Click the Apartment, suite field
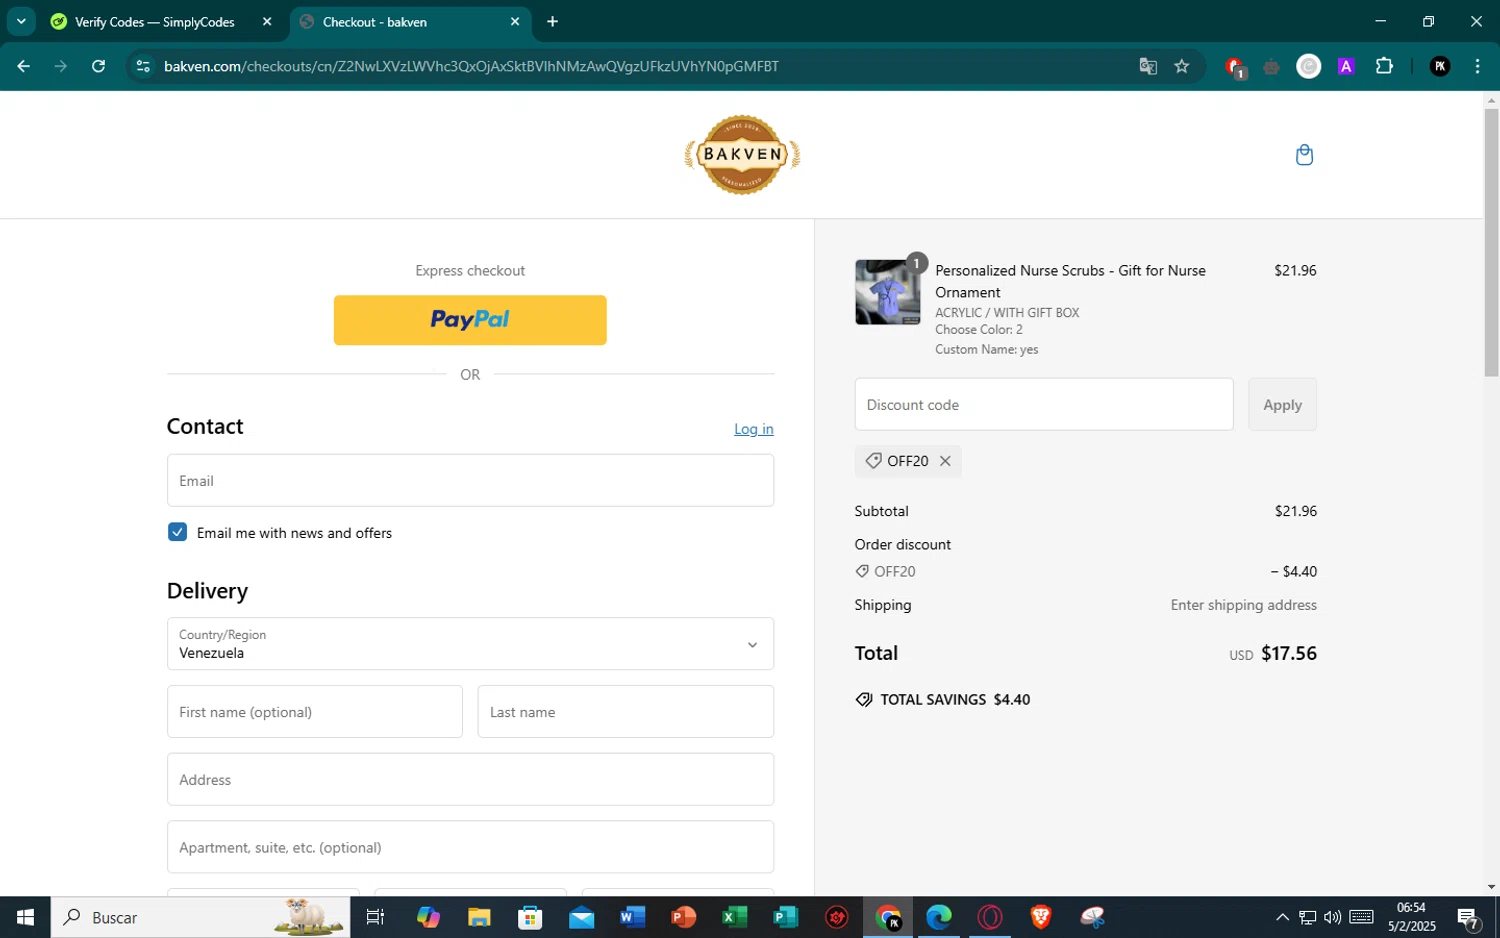This screenshot has height=938, width=1500. tap(470, 847)
